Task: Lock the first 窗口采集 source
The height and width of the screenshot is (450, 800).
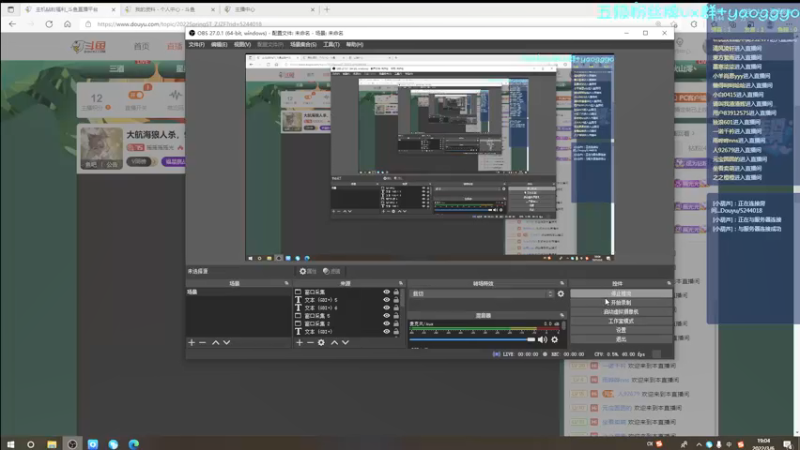Action: click(396, 292)
